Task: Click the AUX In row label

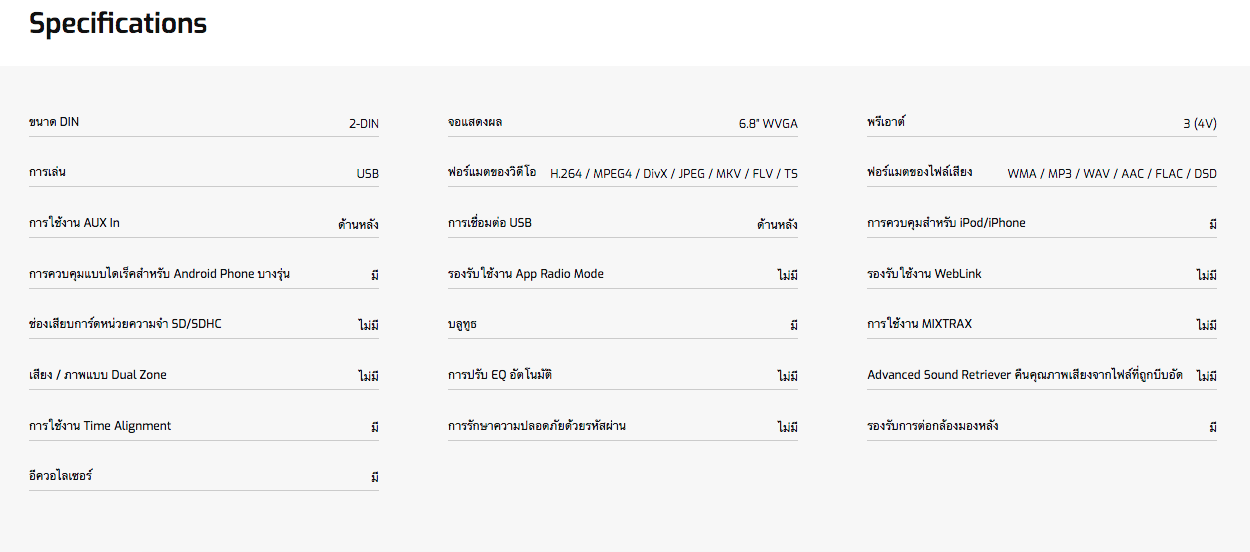Action: click(74, 223)
